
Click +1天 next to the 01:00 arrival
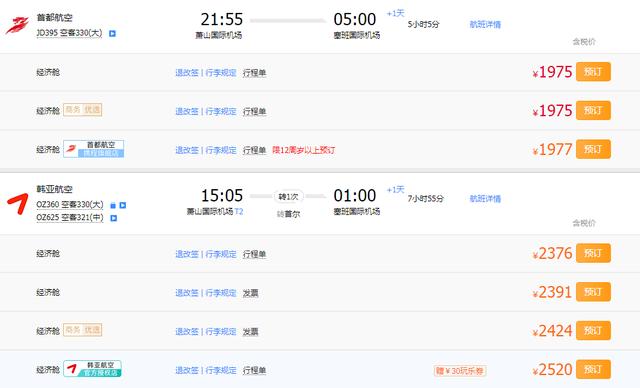coord(396,190)
